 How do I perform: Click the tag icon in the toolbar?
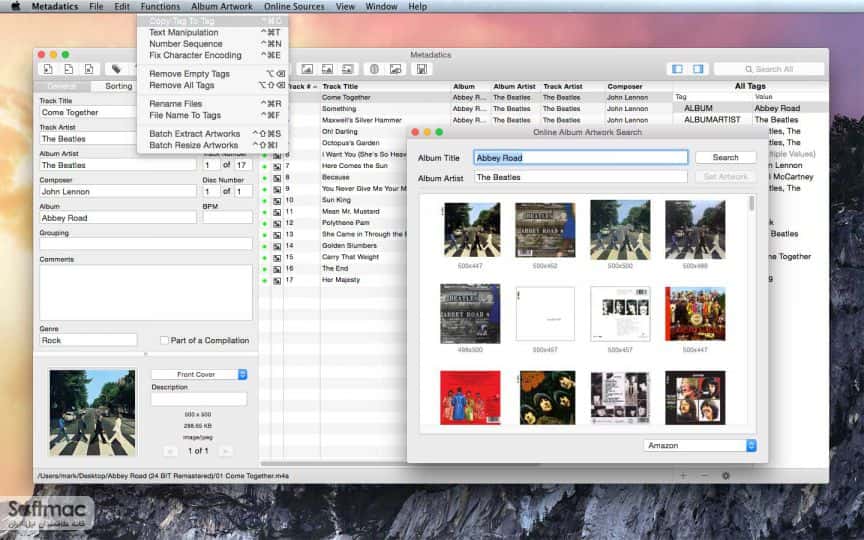coord(116,69)
